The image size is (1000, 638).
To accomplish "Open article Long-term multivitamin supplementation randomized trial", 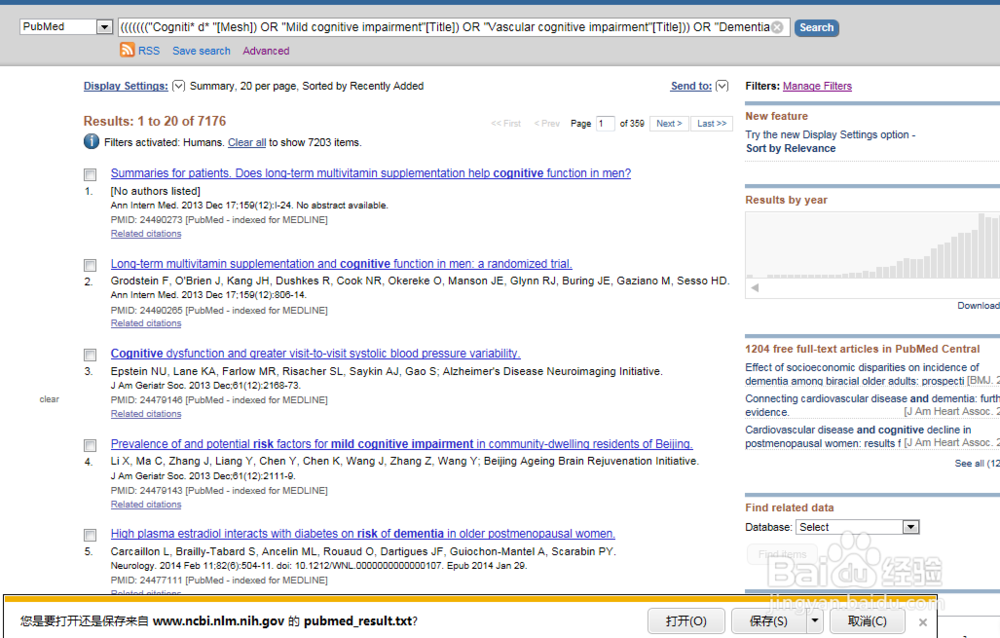I will pyautogui.click(x=341, y=263).
